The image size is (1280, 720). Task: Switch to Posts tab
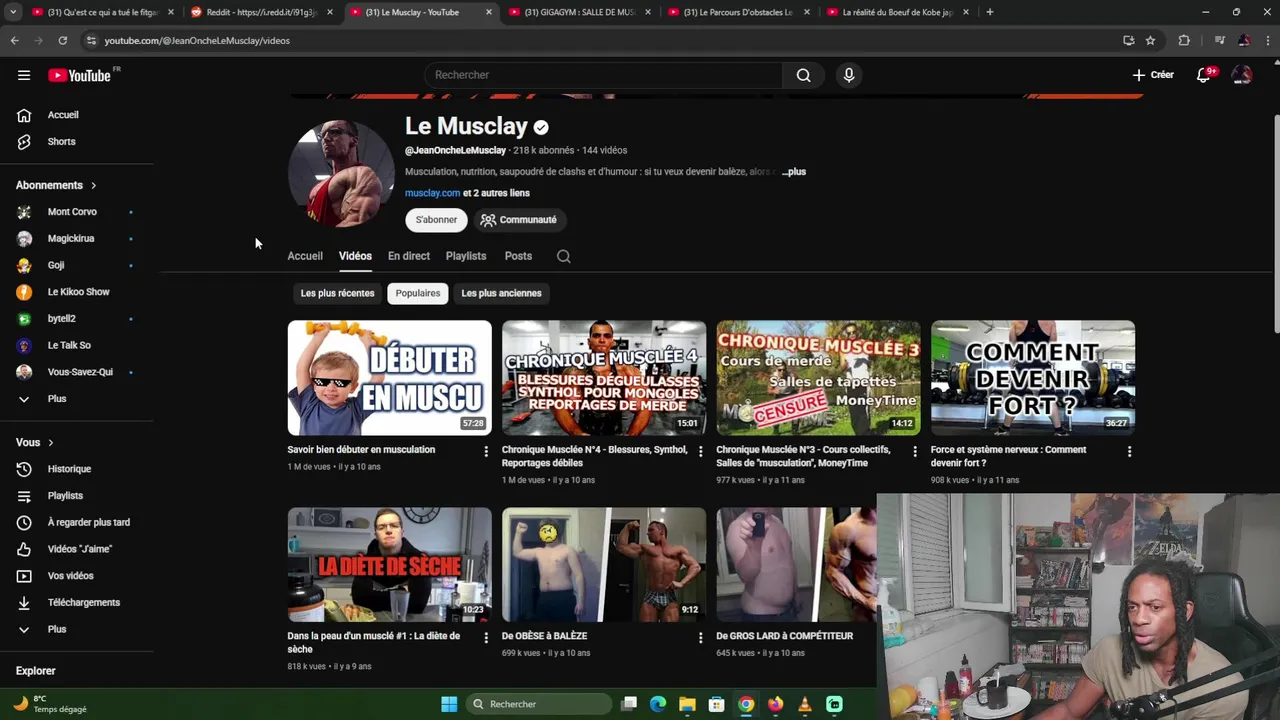(518, 256)
